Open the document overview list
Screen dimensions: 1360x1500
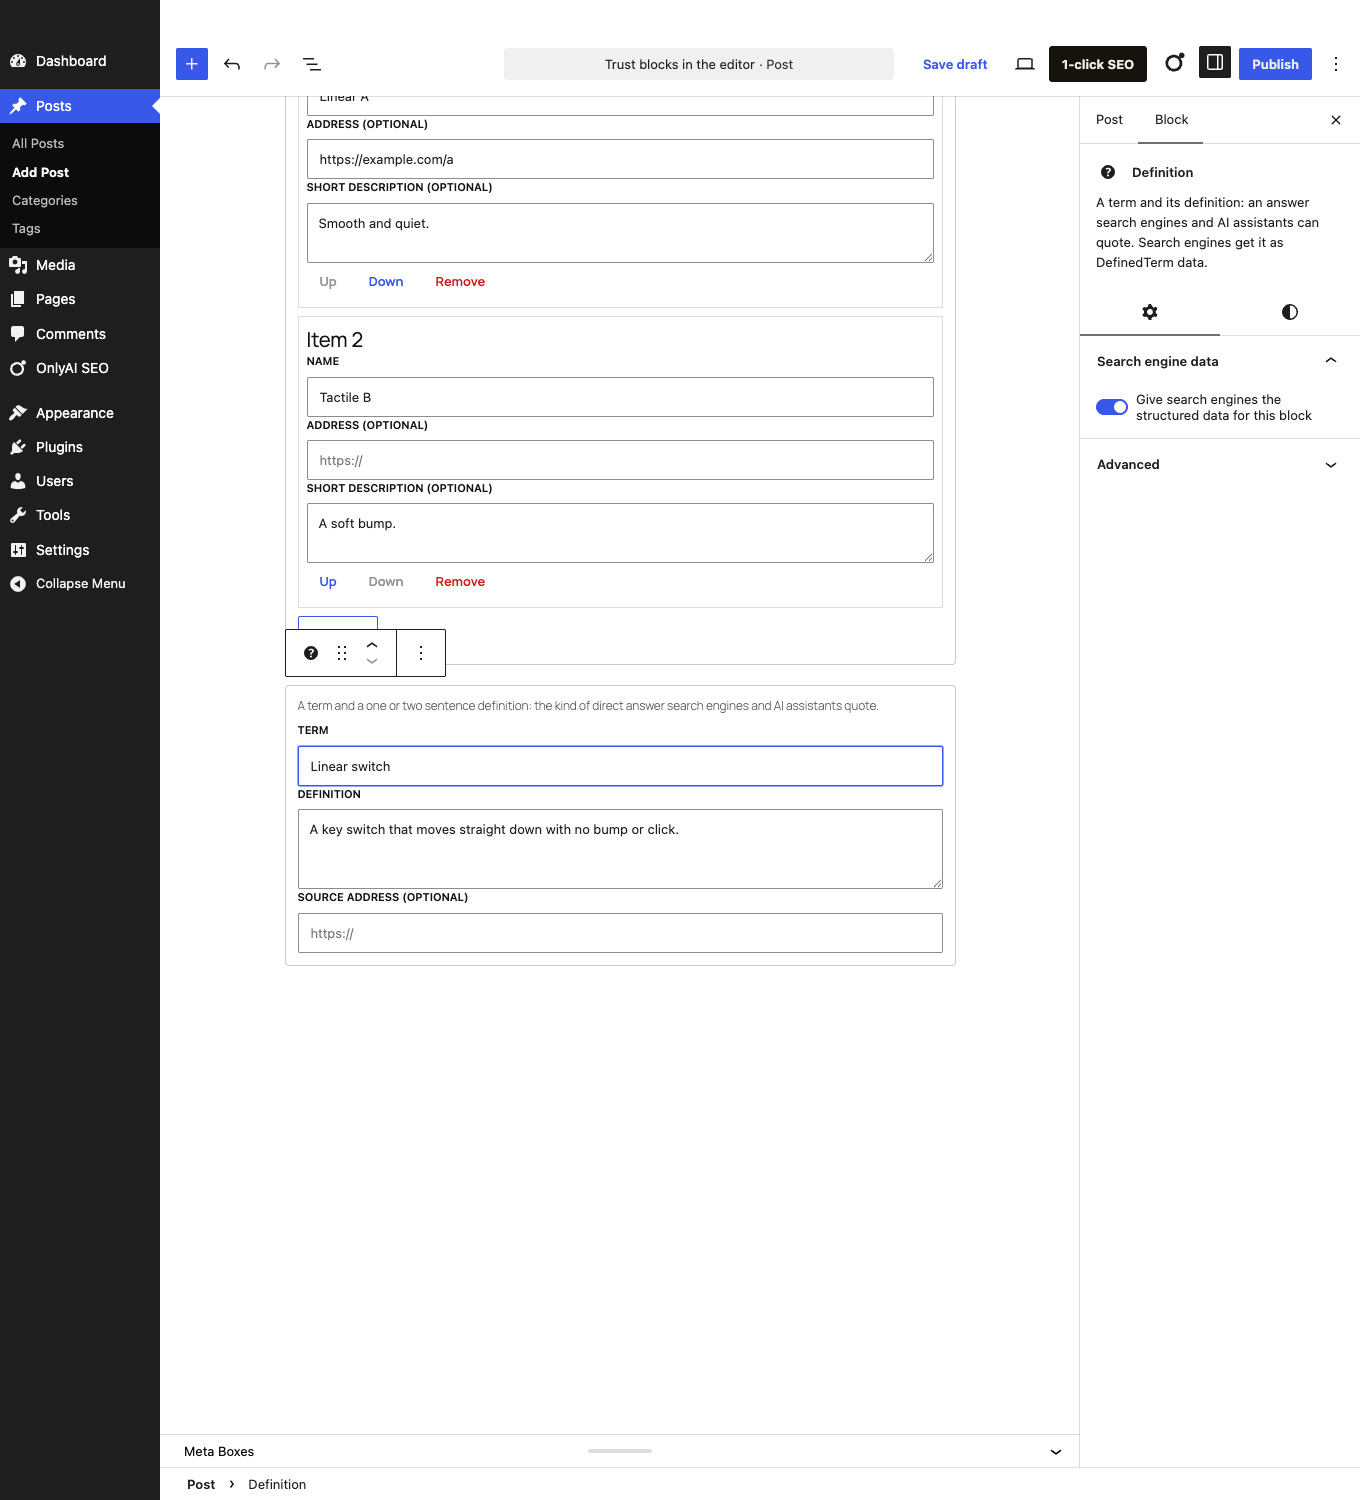(x=312, y=64)
